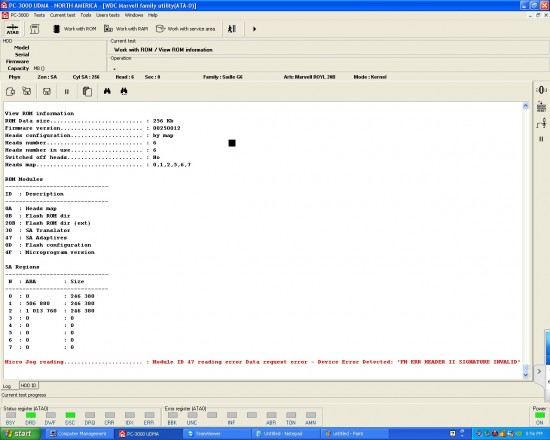550x440 pixels.
Task: Click the log scrollbar up arrow
Action: point(525,106)
